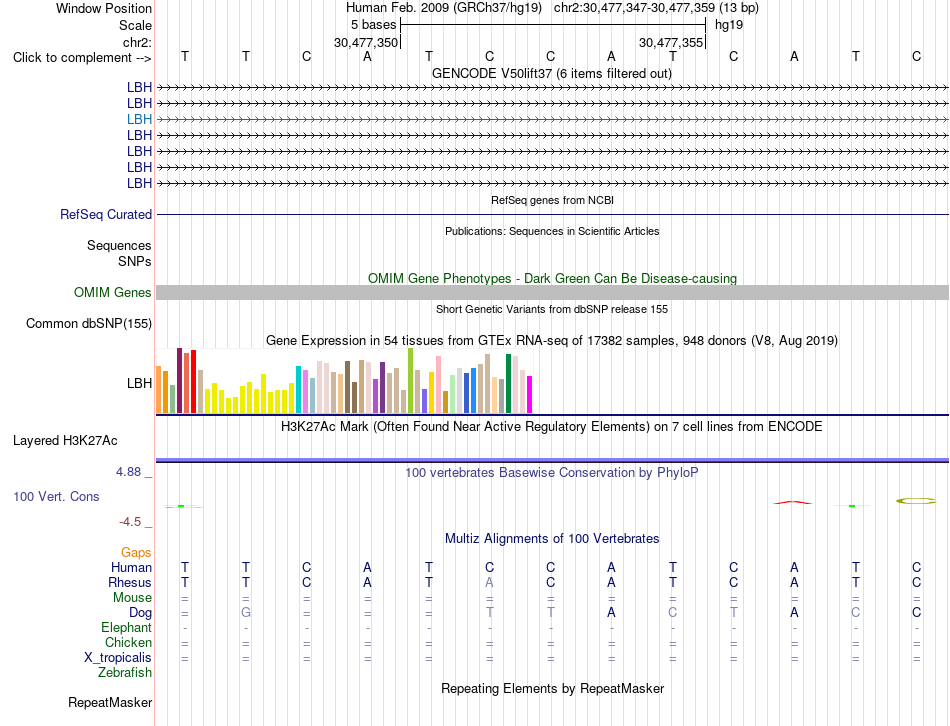Click the tallest lime-green GTEx expression bar

click(411, 381)
